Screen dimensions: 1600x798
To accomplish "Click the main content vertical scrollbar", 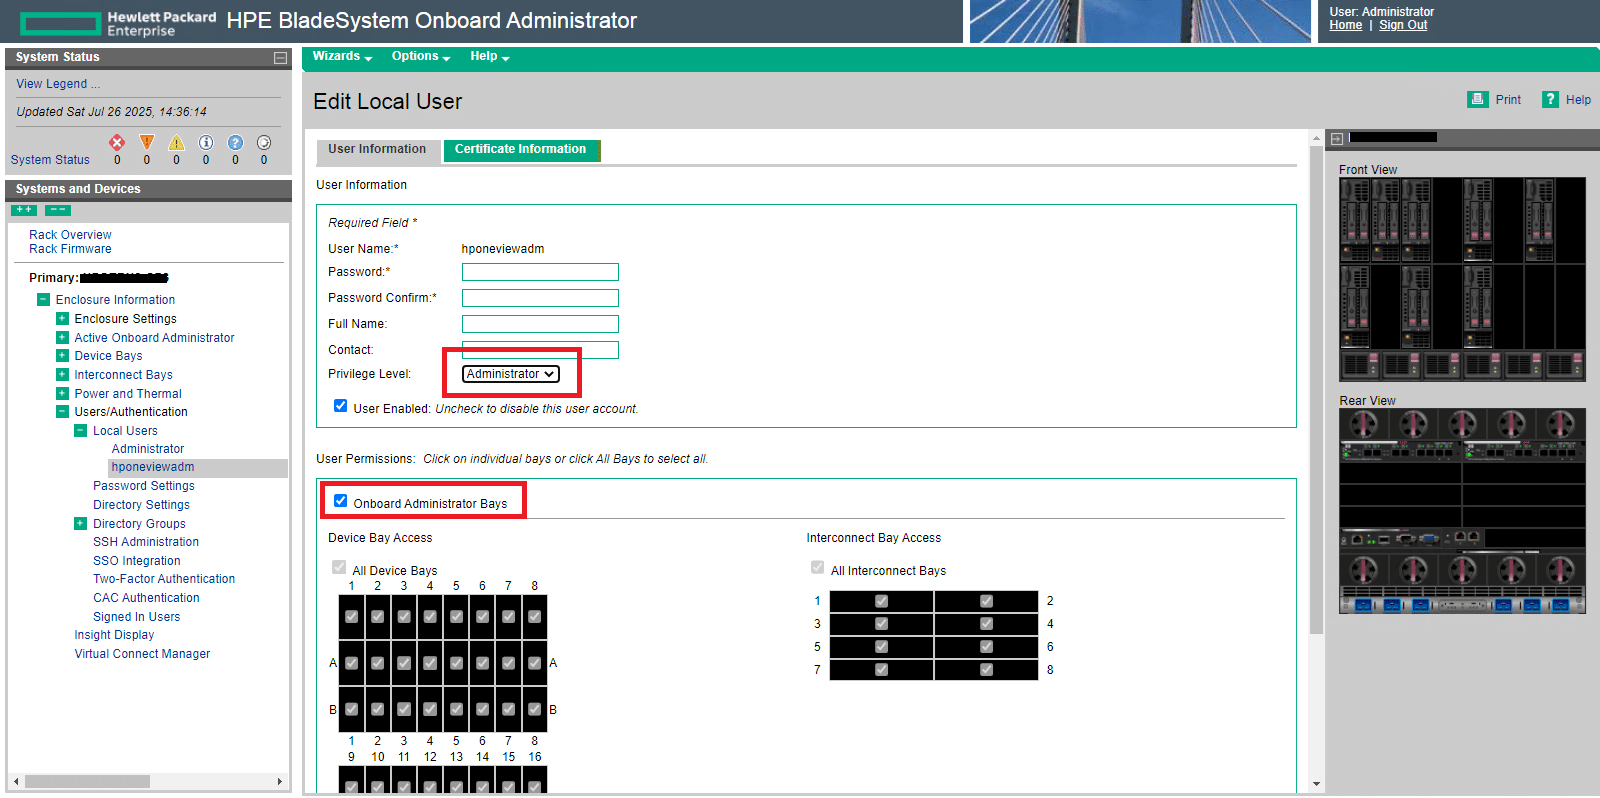I will (x=1316, y=390).
